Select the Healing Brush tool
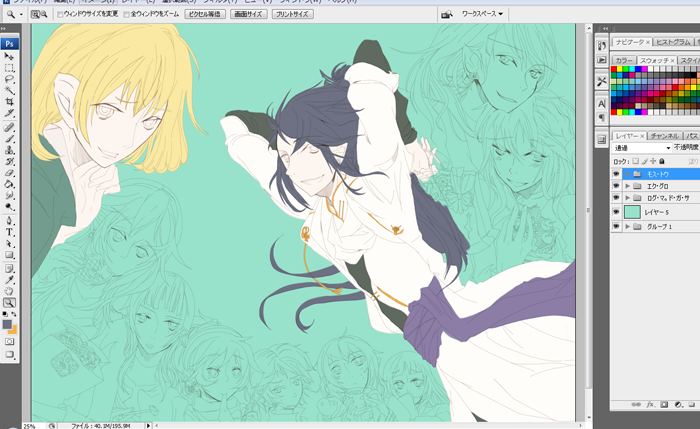The image size is (700, 429). click(9, 128)
